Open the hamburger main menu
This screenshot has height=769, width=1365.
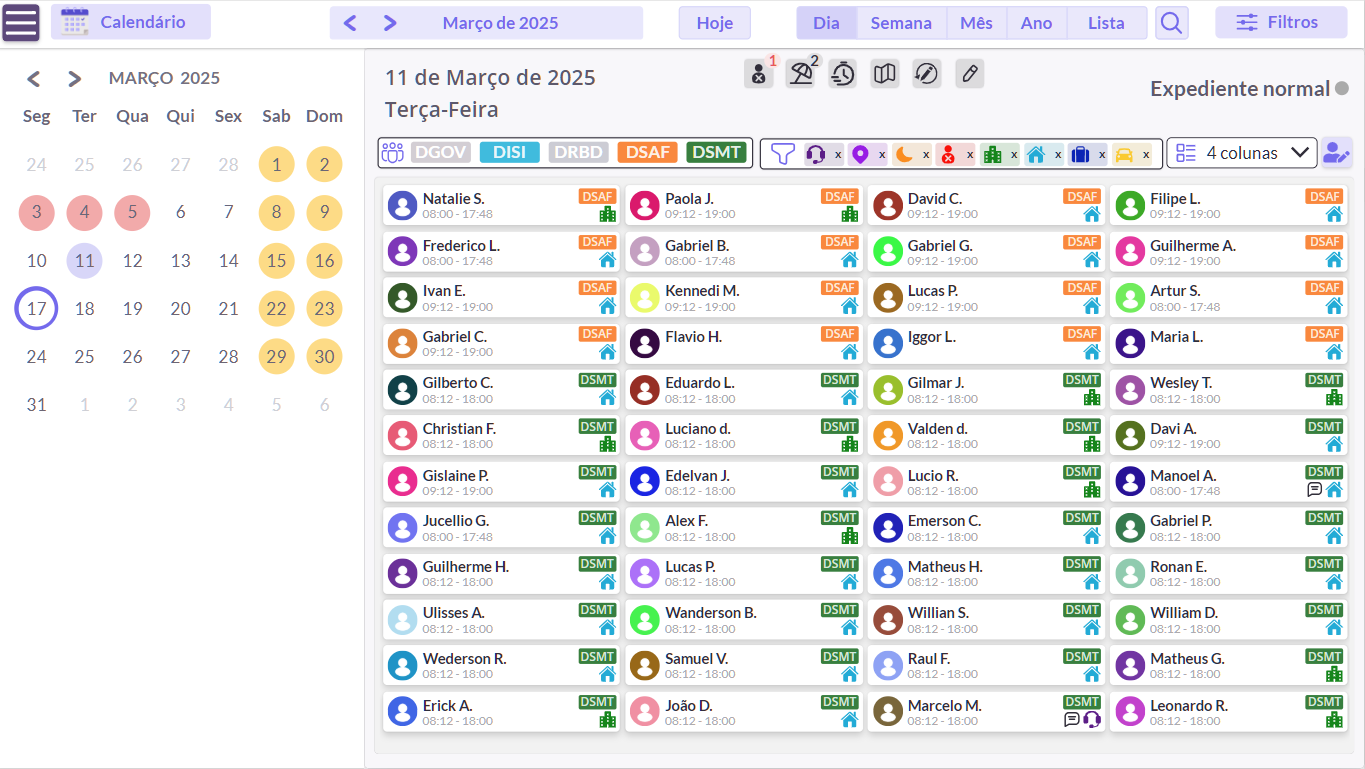click(21, 22)
